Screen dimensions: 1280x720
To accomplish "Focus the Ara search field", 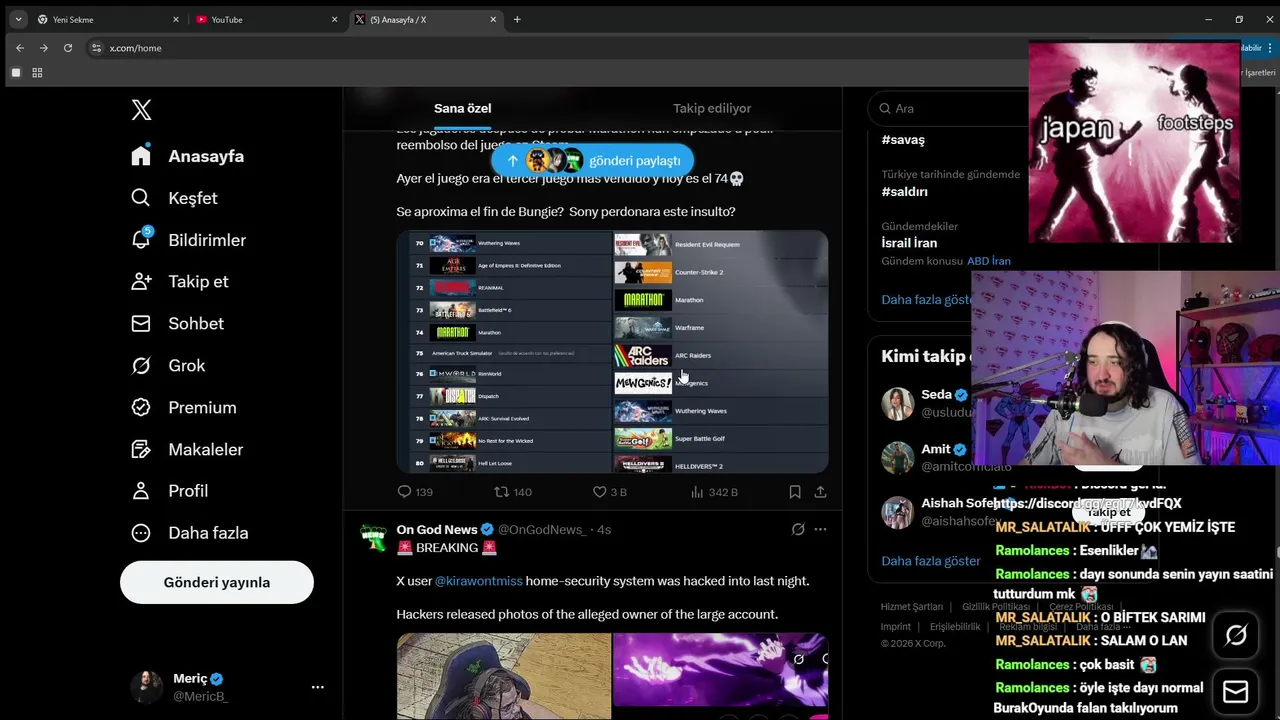I will [x=948, y=108].
